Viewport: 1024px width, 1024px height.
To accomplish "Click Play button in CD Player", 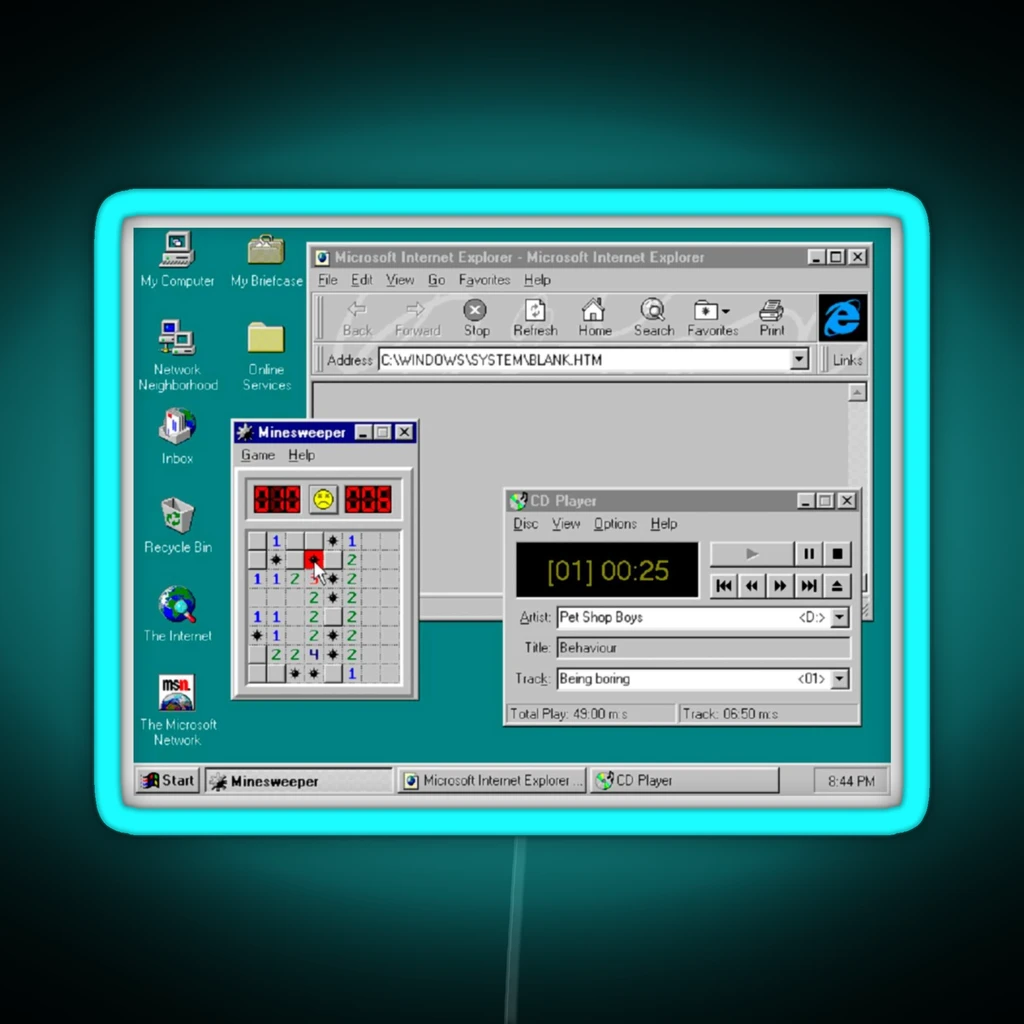I will click(752, 554).
